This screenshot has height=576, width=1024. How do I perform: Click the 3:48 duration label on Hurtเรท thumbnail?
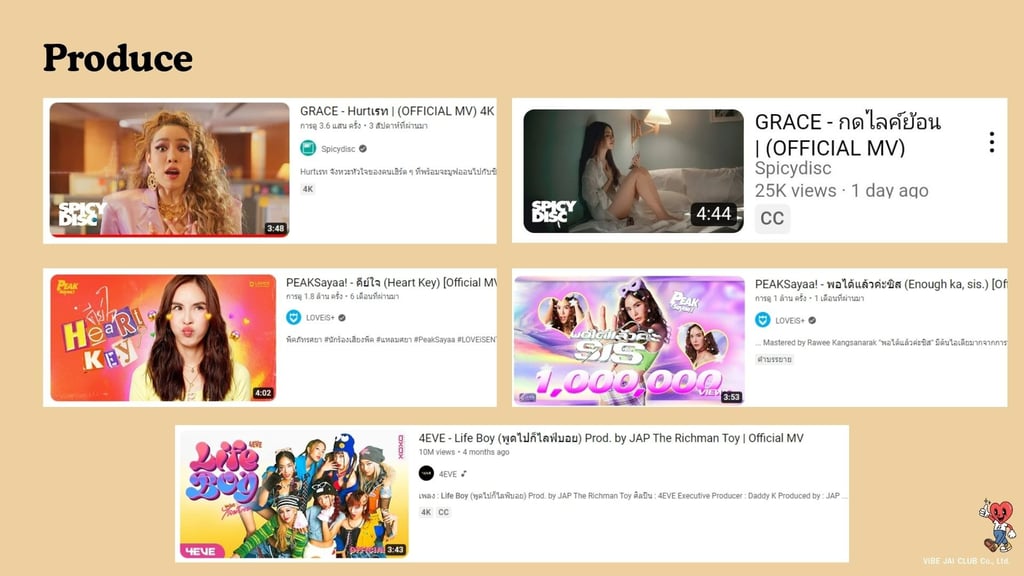[276, 229]
